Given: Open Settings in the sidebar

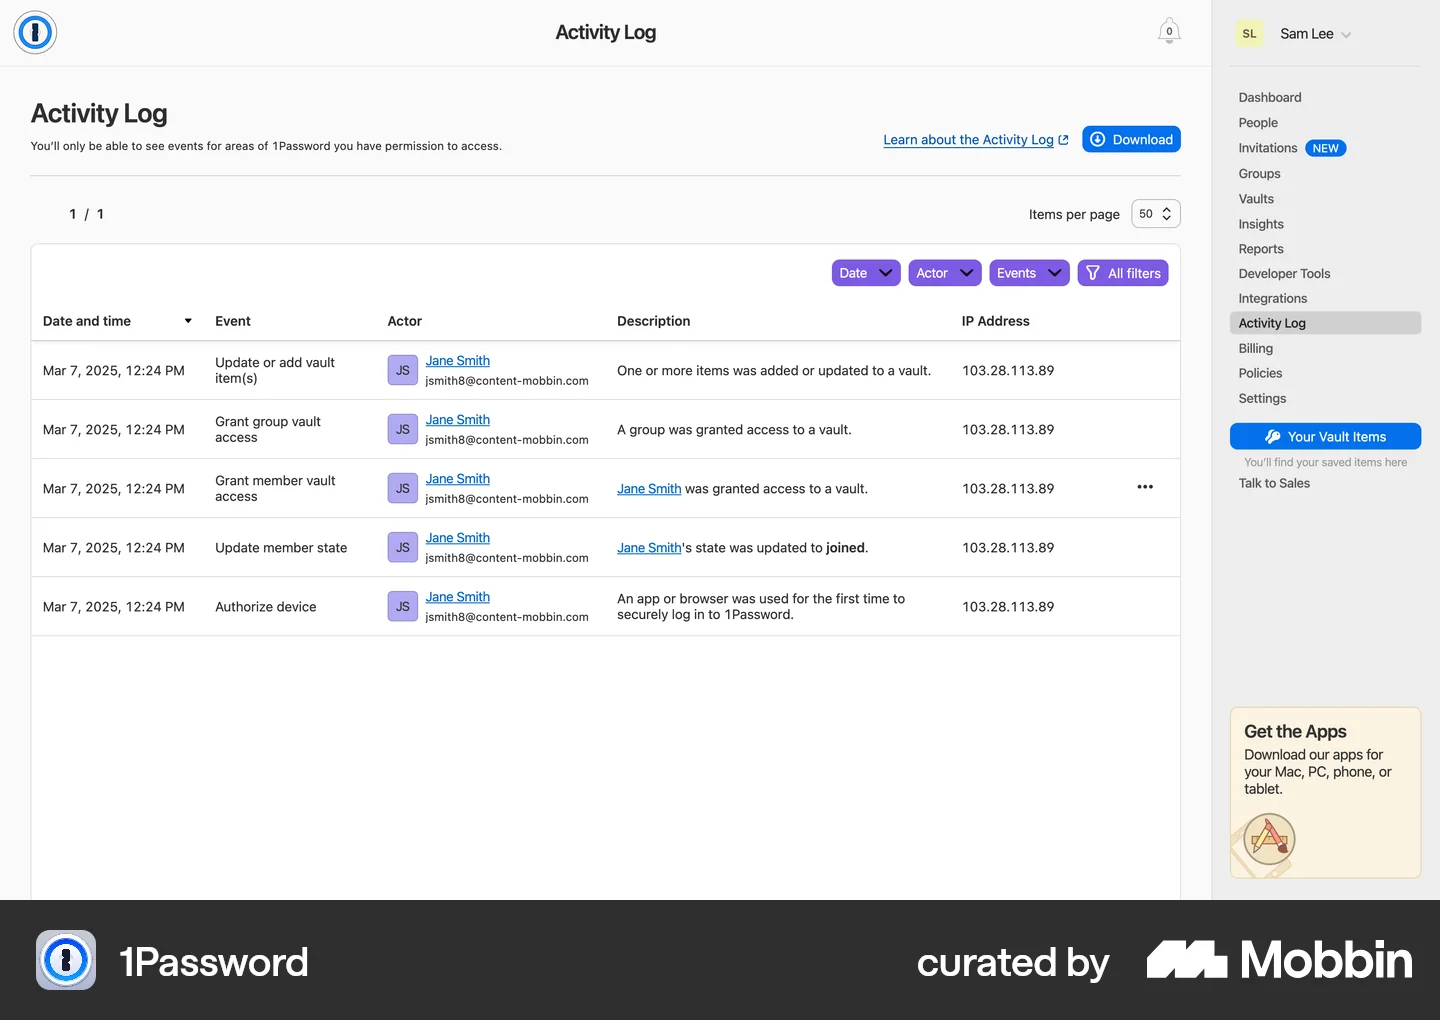Looking at the screenshot, I should click(x=1262, y=398).
